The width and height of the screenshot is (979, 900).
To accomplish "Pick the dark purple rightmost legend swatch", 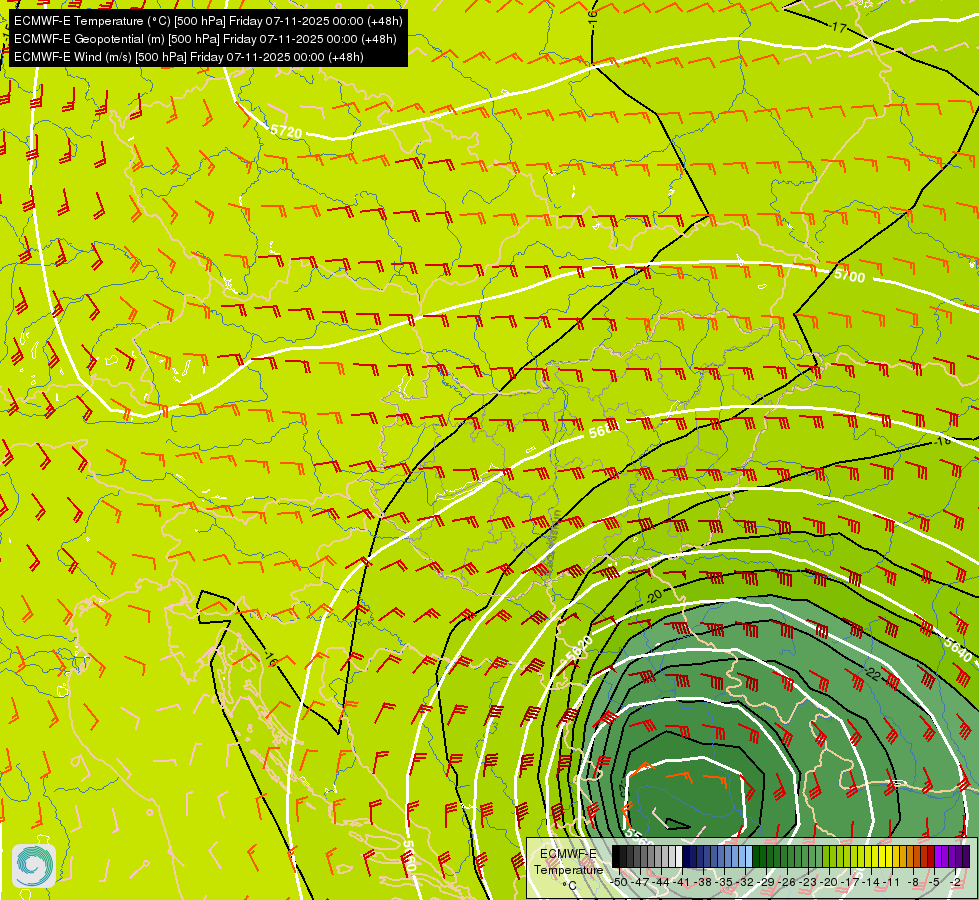I will click(x=966, y=857).
